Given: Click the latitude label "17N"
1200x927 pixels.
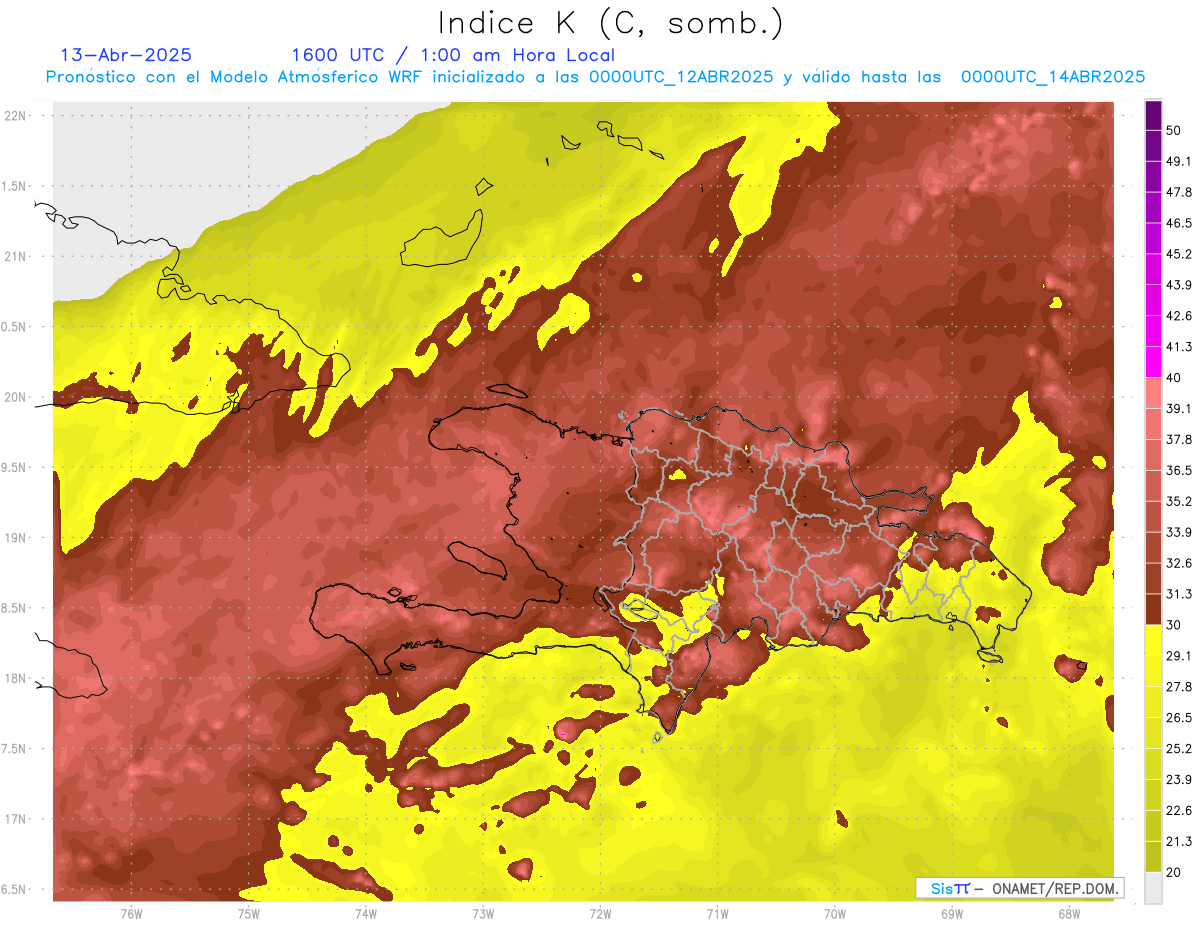Looking at the screenshot, I should point(16,819).
